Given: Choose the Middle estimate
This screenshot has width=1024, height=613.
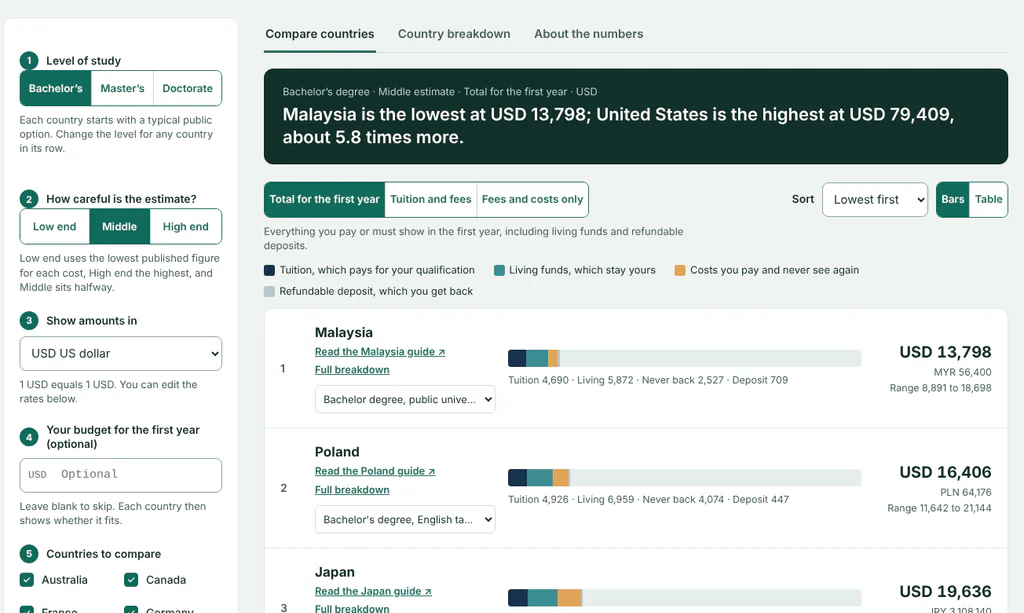Looking at the screenshot, I should point(120,227).
